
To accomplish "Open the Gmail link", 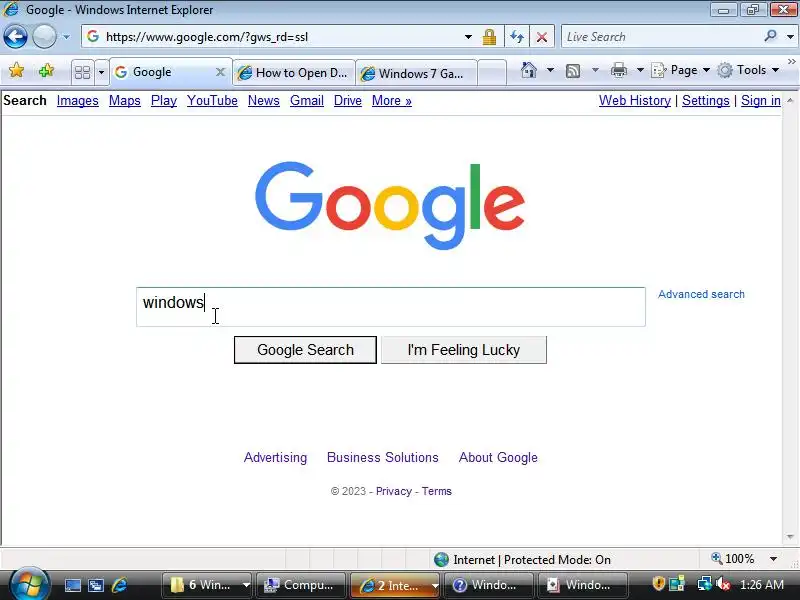I will (x=307, y=101).
